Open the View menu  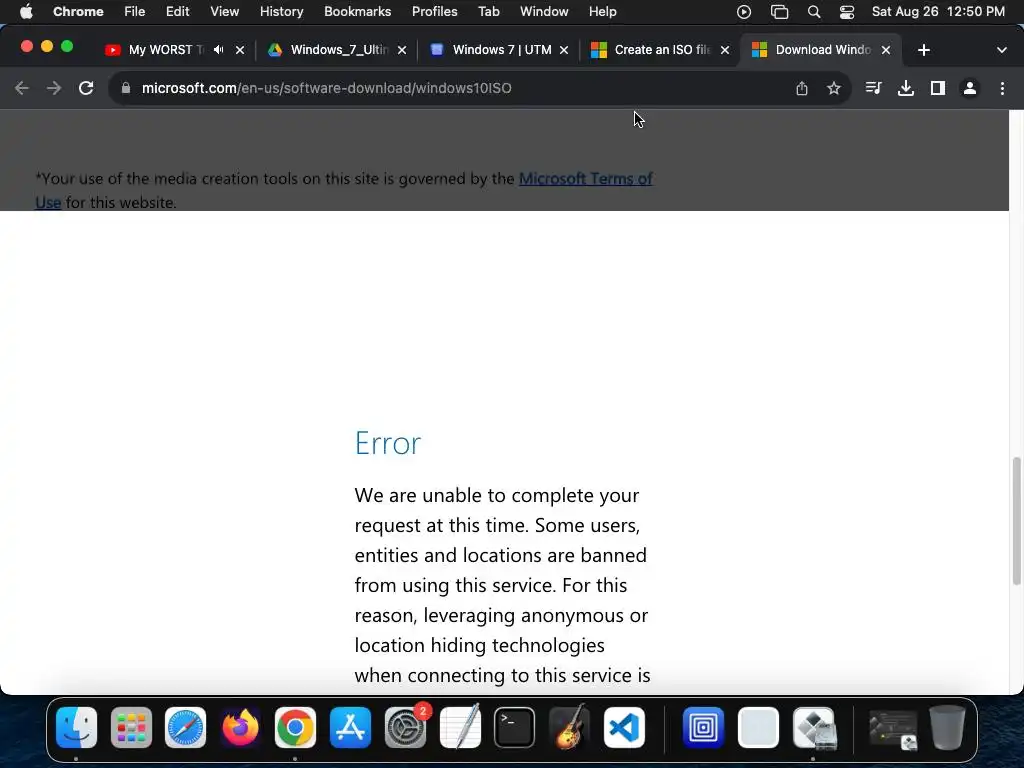point(225,12)
